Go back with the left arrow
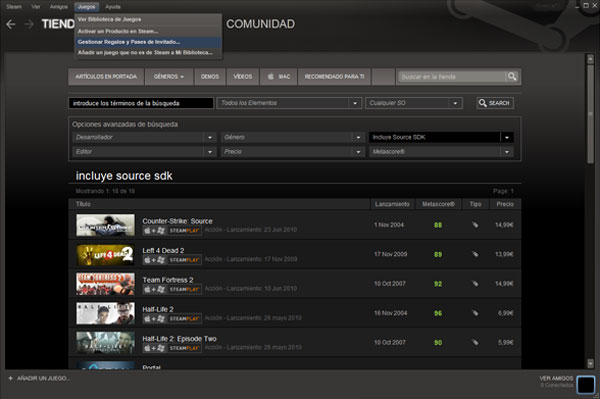This screenshot has width=600, height=399. point(11,24)
